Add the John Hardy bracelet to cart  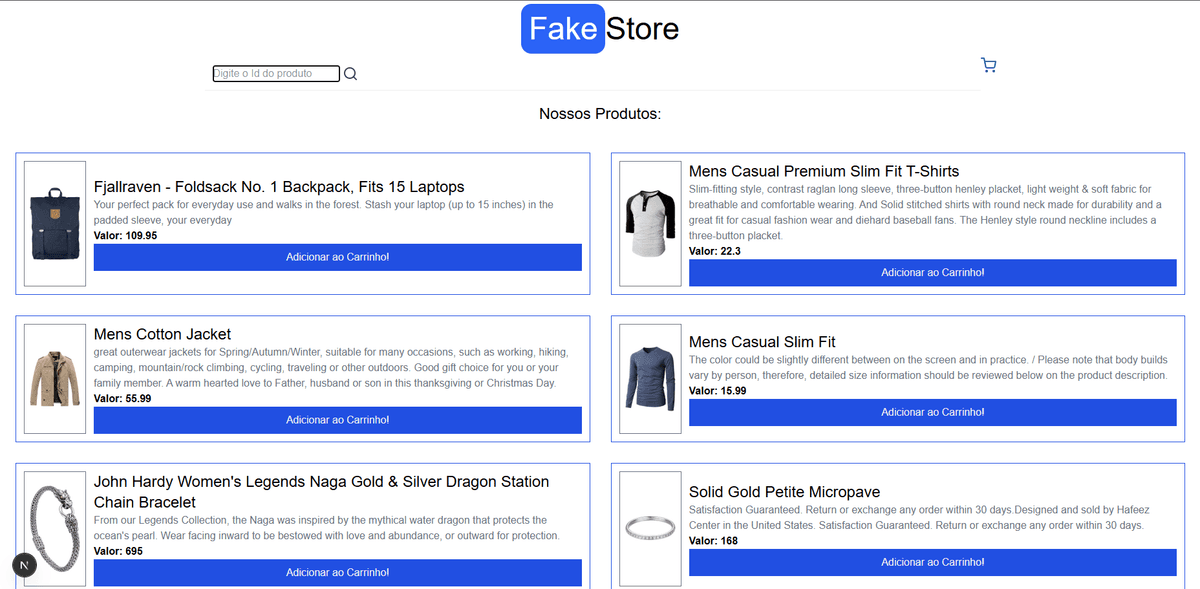coord(337,572)
